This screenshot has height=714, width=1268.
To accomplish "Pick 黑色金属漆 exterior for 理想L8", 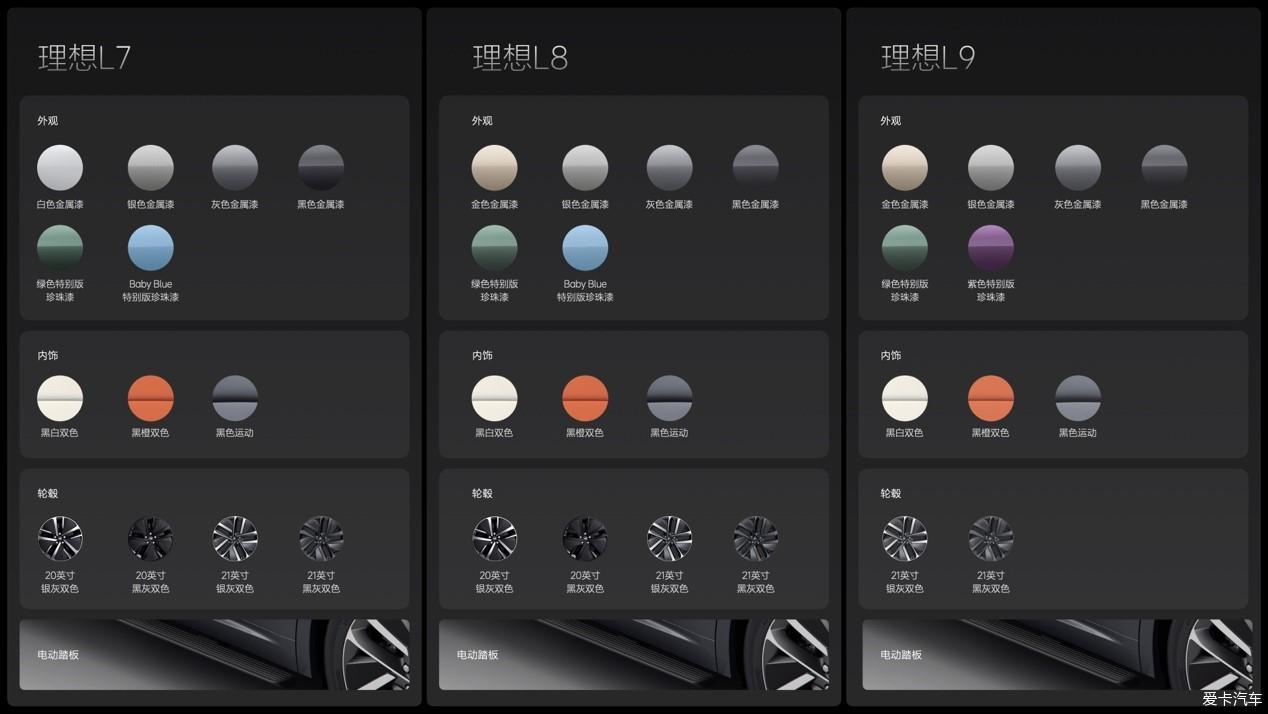I will pyautogui.click(x=756, y=167).
